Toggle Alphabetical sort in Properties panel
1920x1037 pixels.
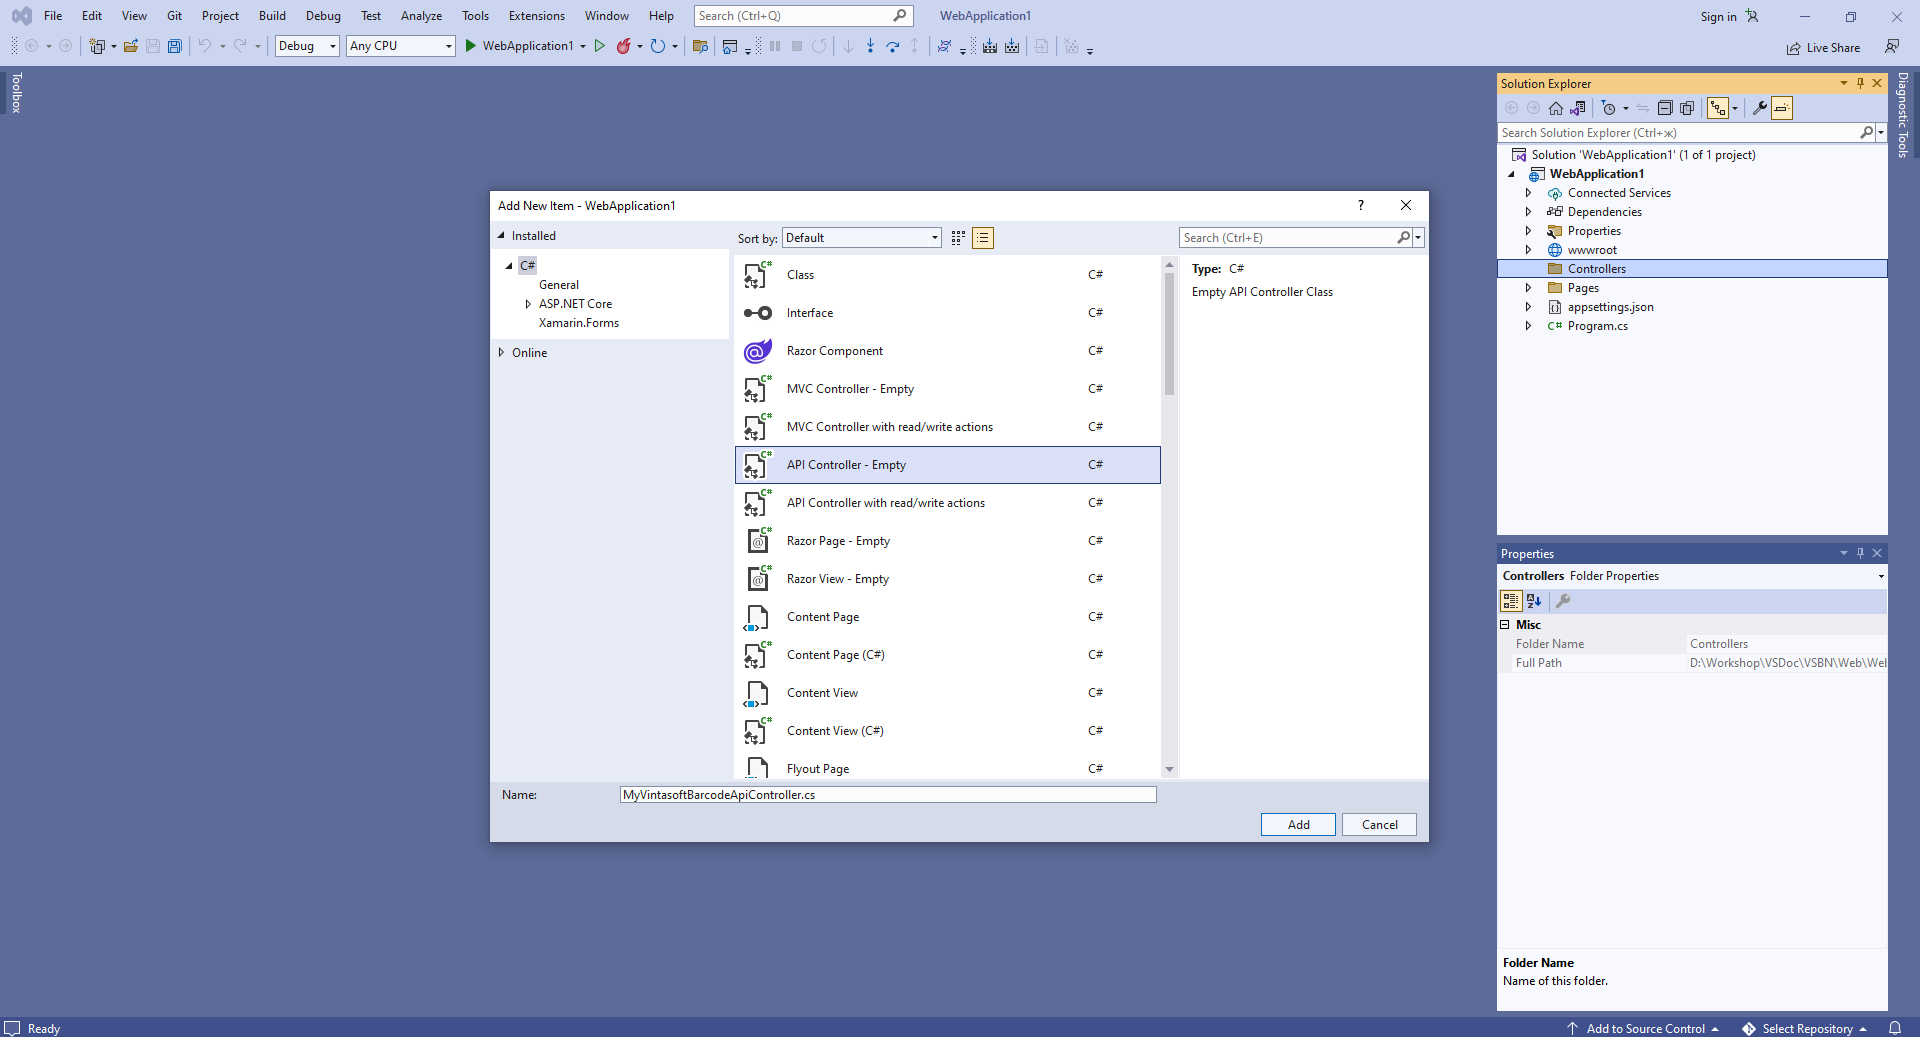pos(1534,601)
